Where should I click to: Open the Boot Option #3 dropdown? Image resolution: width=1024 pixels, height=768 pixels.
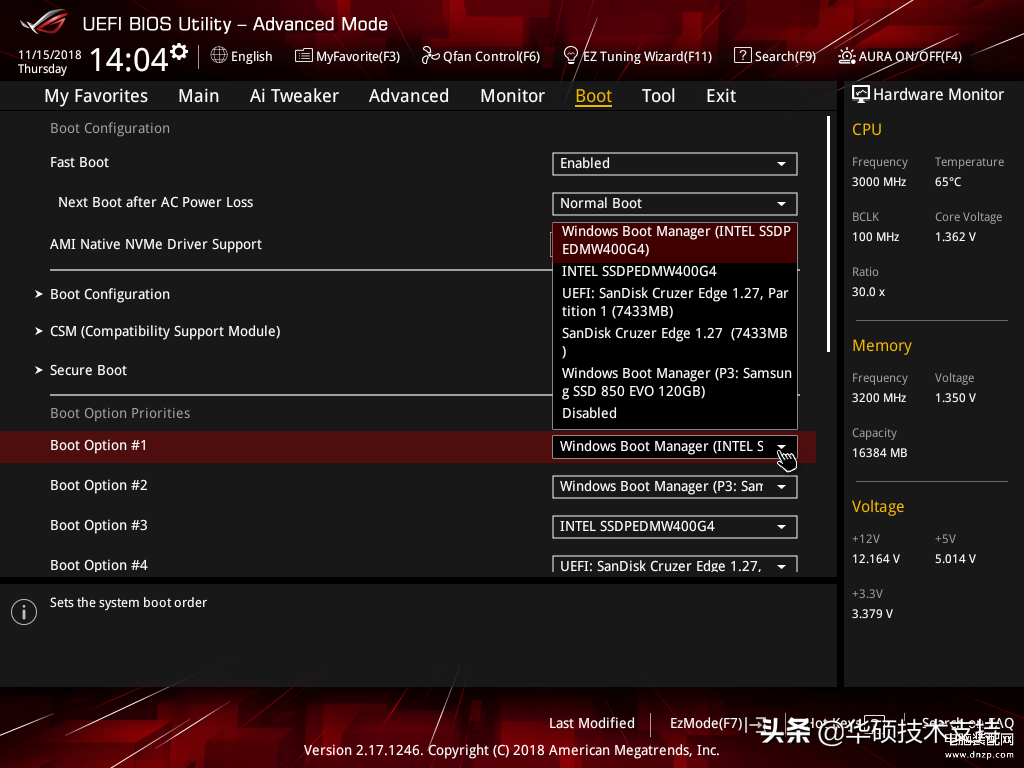(675, 526)
